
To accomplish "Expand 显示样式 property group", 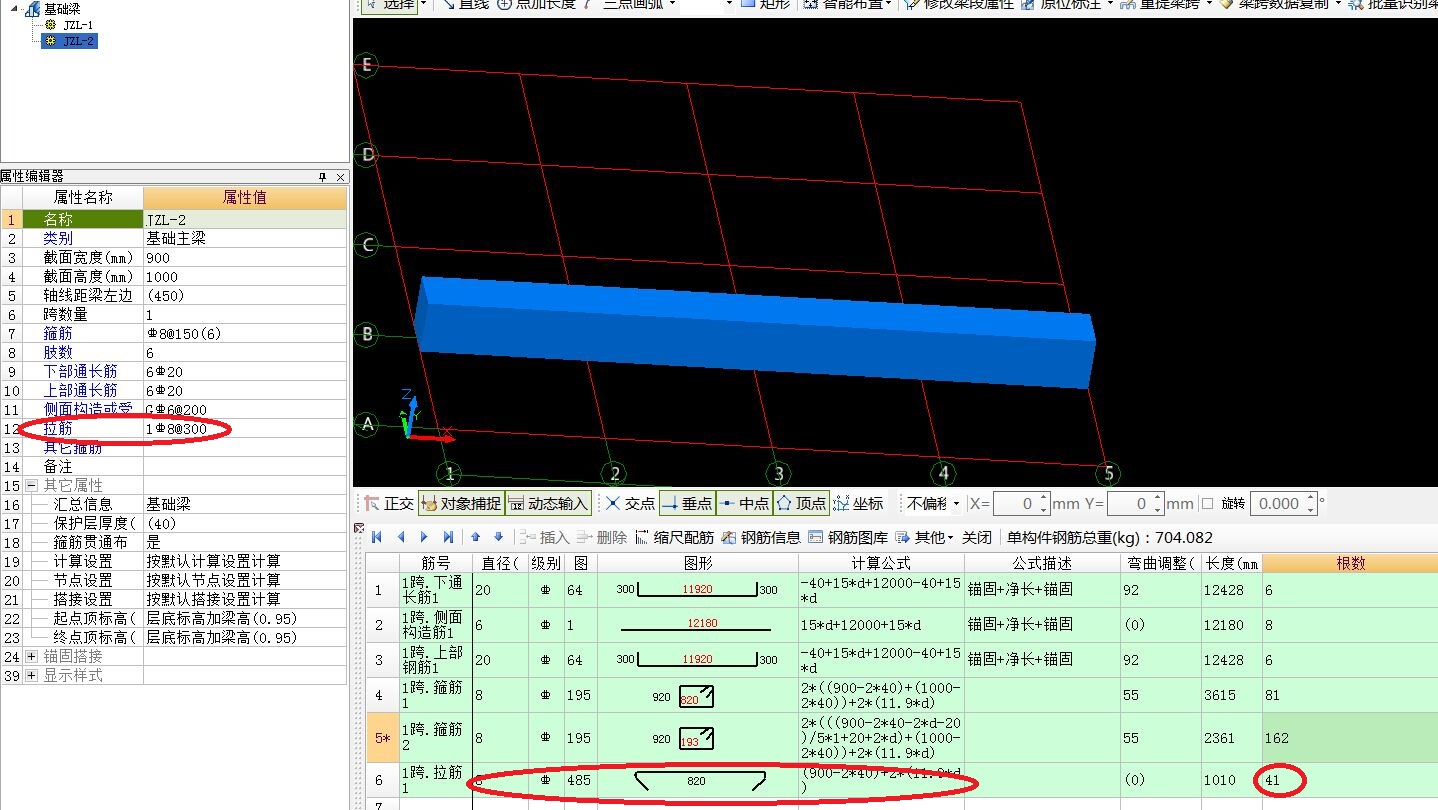I will tap(31, 675).
